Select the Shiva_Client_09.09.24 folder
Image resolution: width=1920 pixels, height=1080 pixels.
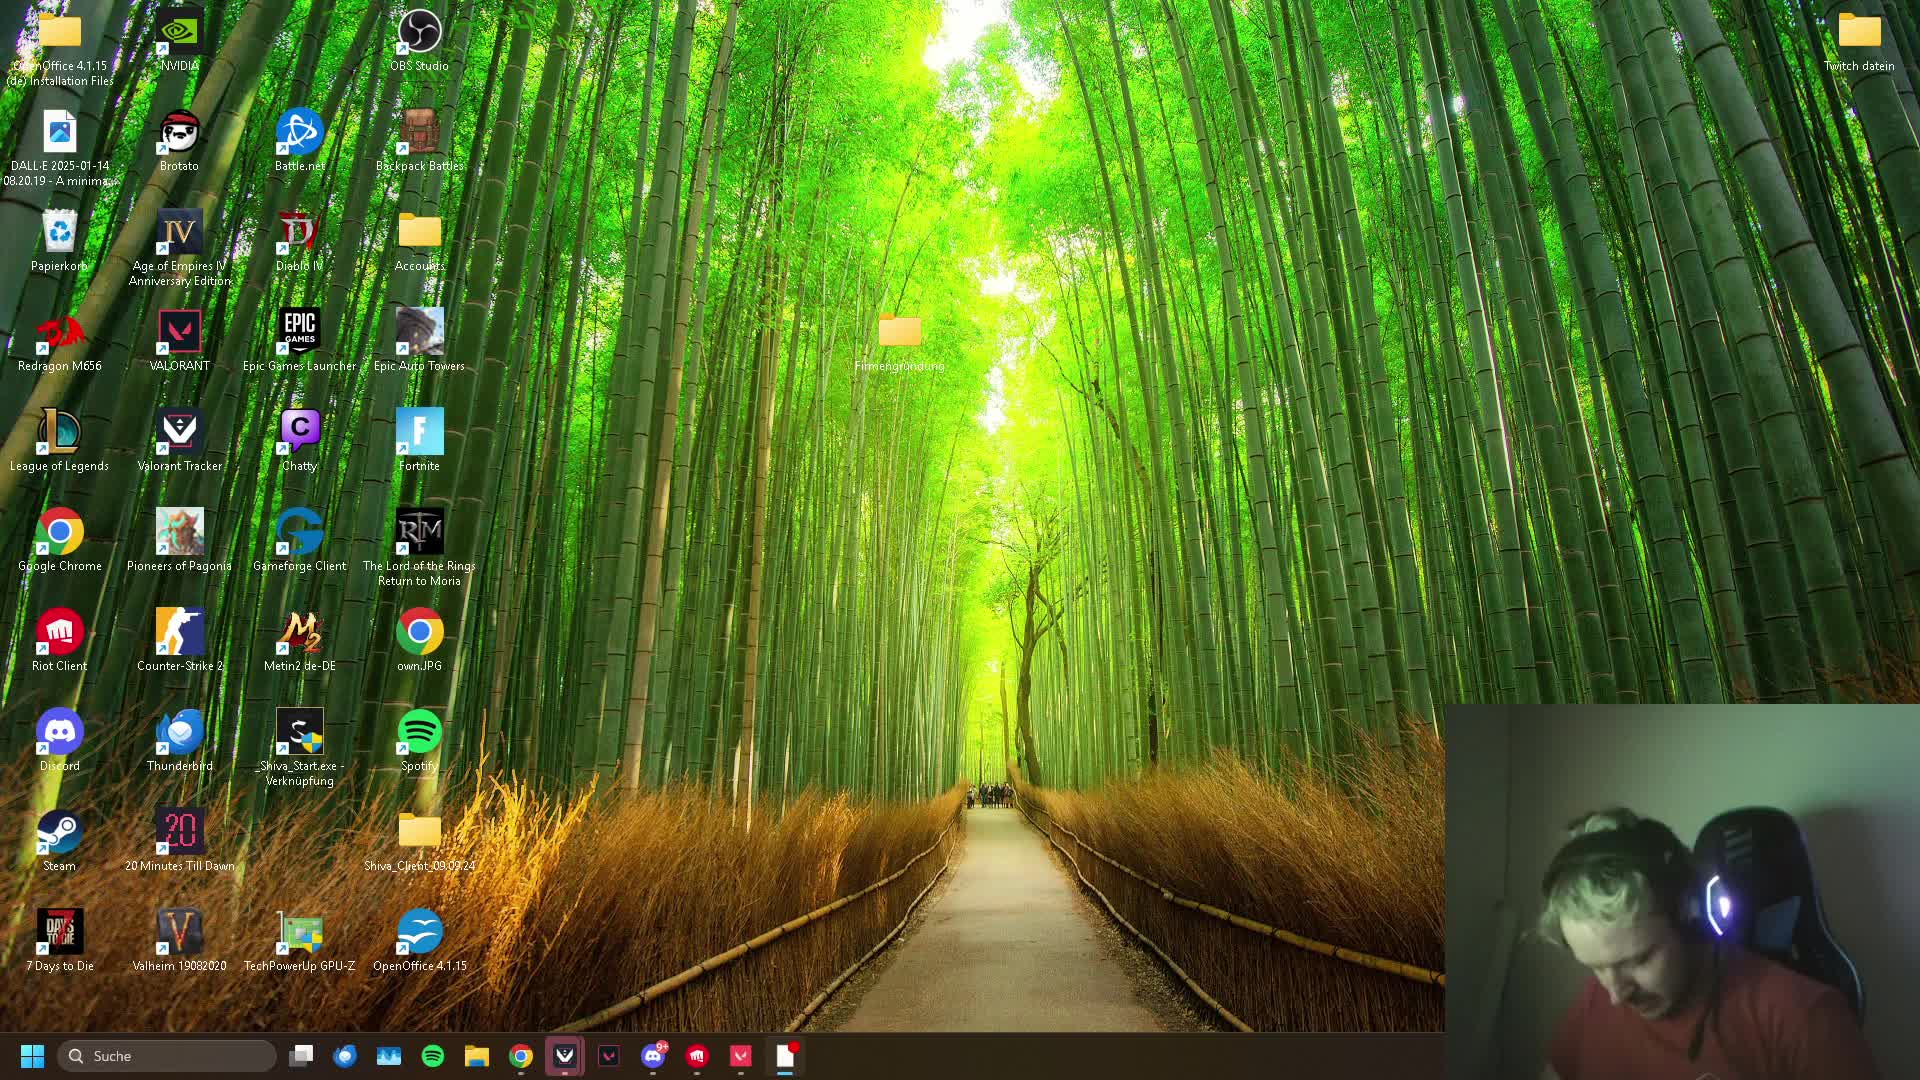(419, 840)
